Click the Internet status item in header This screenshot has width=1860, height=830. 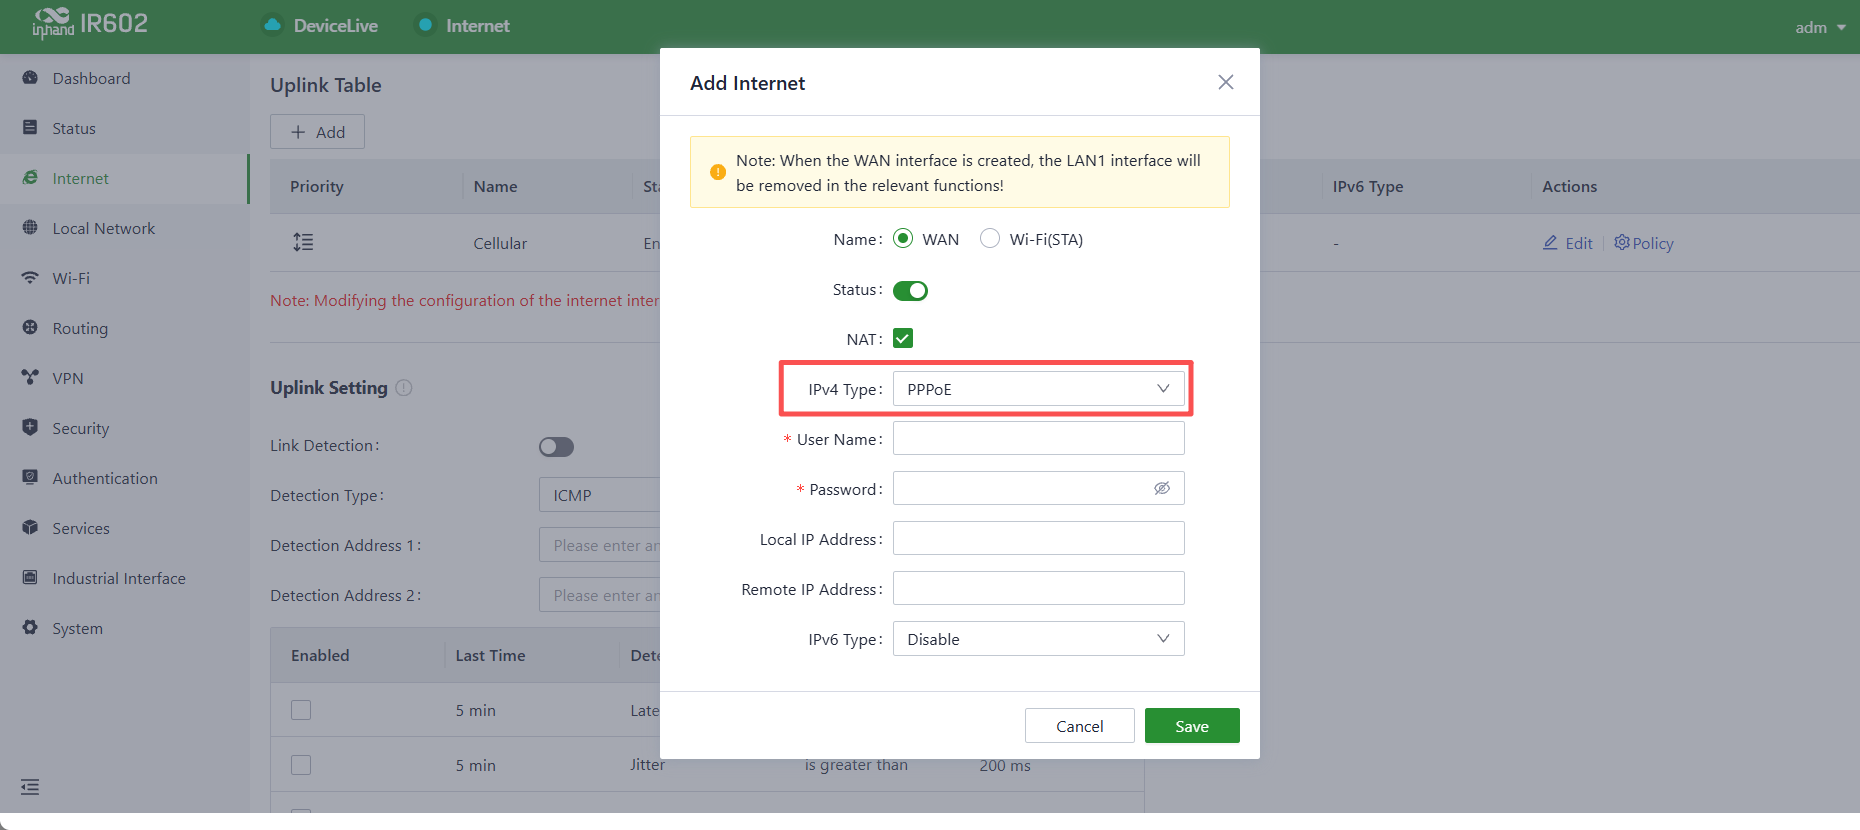coord(464,25)
